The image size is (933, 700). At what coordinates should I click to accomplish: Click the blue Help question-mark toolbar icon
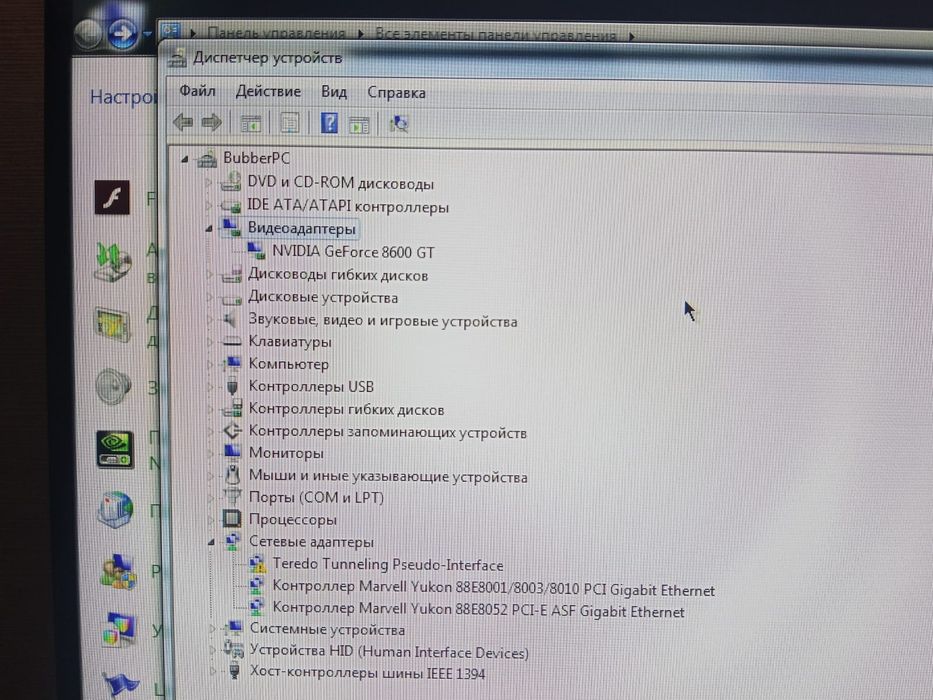point(329,123)
